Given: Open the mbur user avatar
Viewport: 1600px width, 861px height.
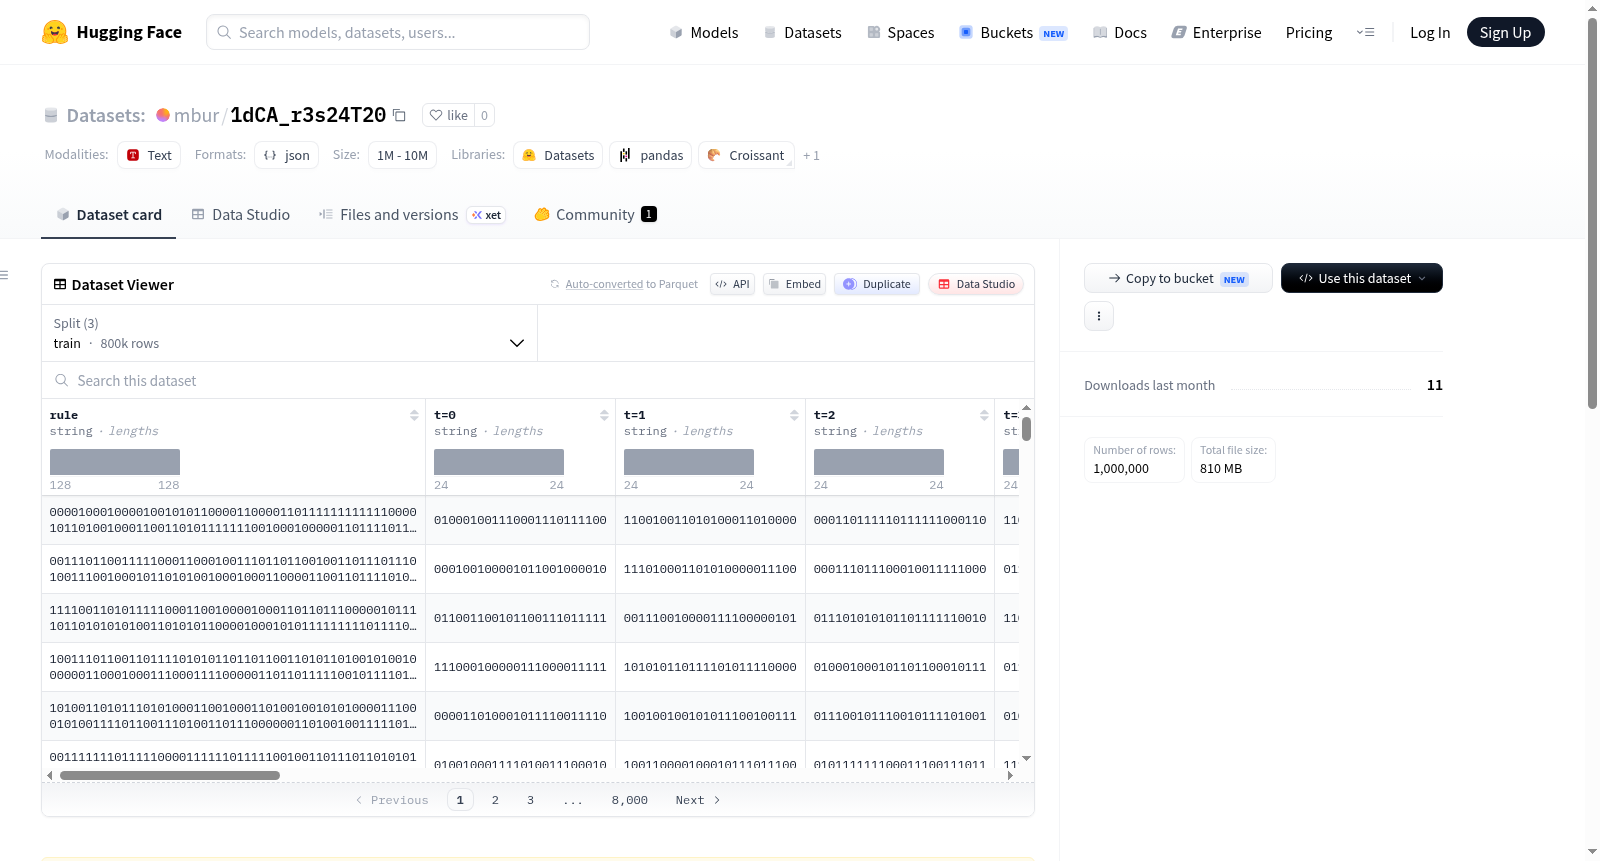Looking at the screenshot, I should 163,115.
